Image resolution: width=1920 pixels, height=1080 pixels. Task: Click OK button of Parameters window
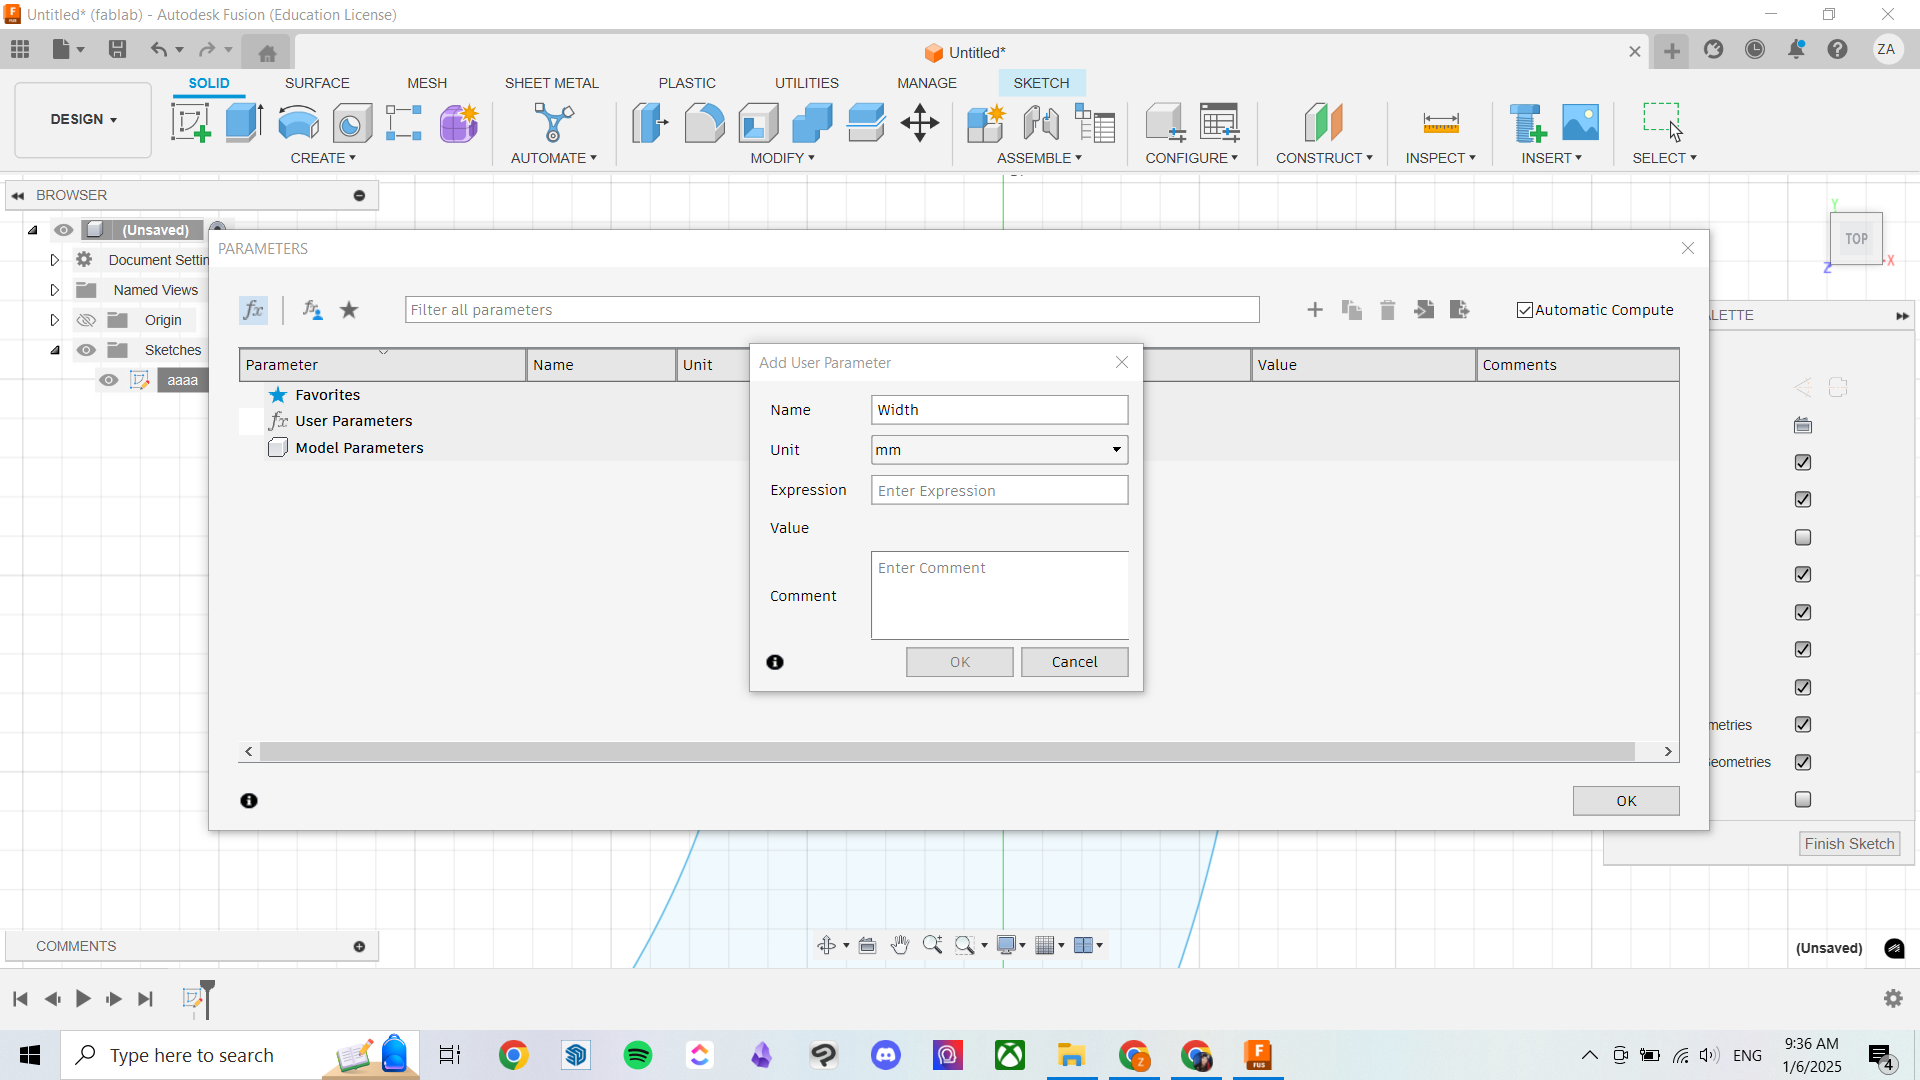point(1626,801)
